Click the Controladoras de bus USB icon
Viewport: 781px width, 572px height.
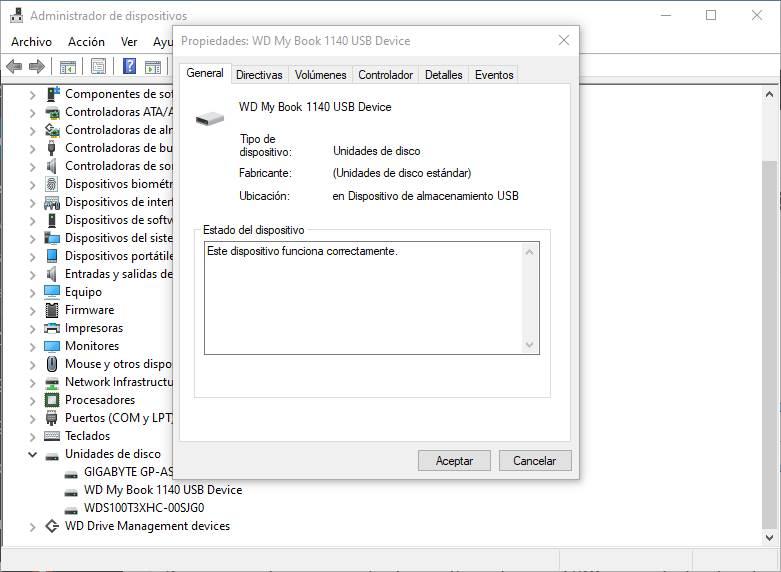click(x=51, y=148)
